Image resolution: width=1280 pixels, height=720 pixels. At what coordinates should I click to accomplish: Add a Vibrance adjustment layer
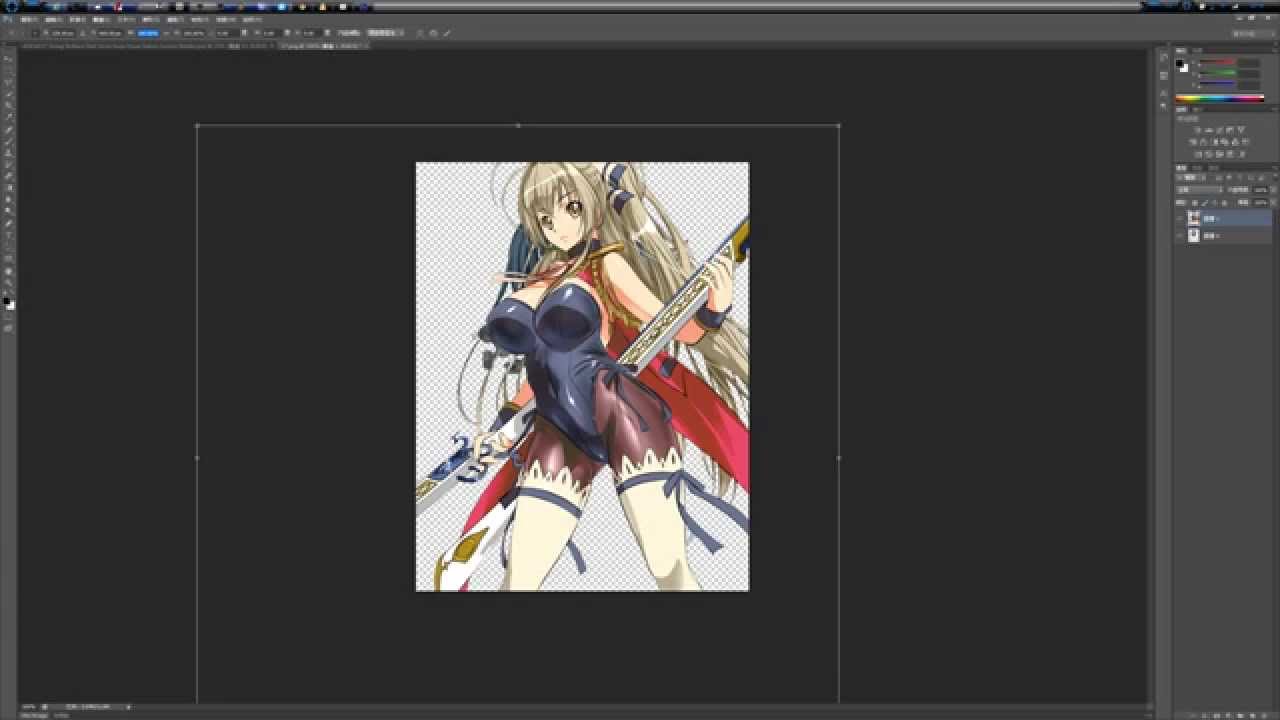pos(1242,130)
